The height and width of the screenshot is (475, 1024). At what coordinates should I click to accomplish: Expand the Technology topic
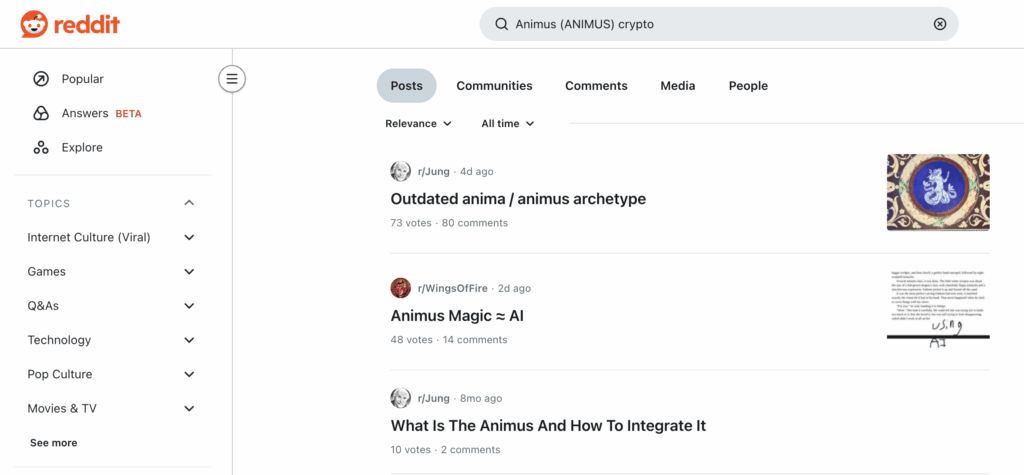tap(189, 340)
